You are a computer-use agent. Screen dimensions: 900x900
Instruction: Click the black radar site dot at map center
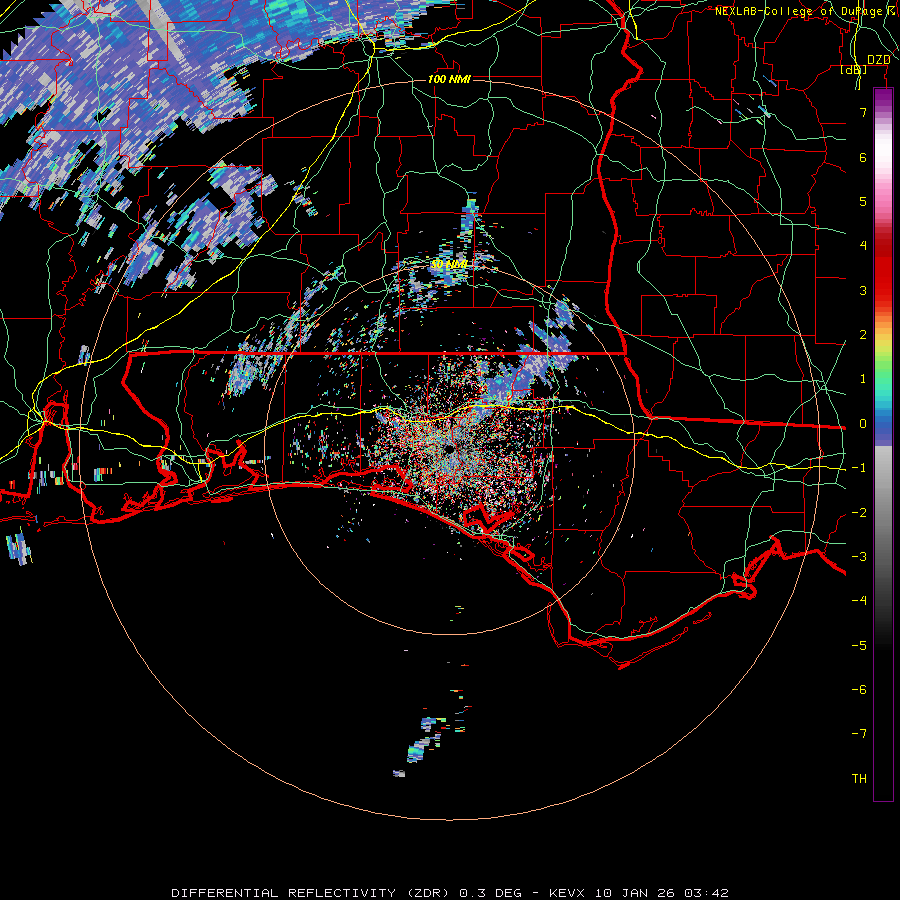tap(447, 448)
